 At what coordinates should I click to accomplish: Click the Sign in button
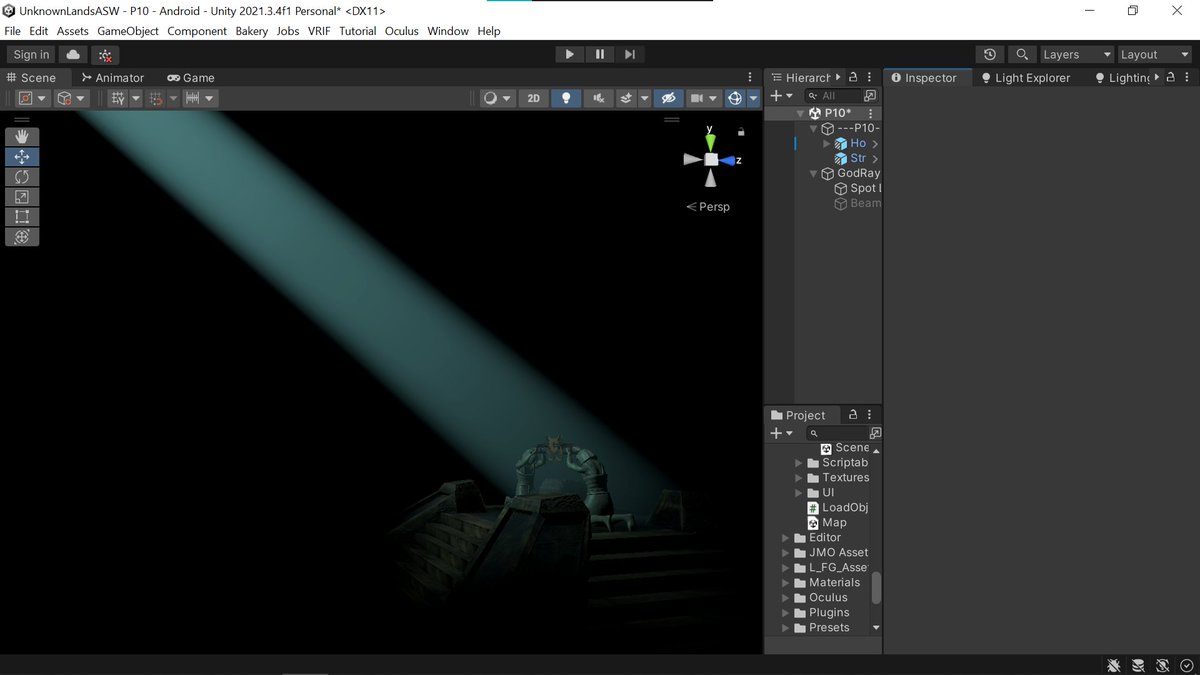(x=31, y=55)
